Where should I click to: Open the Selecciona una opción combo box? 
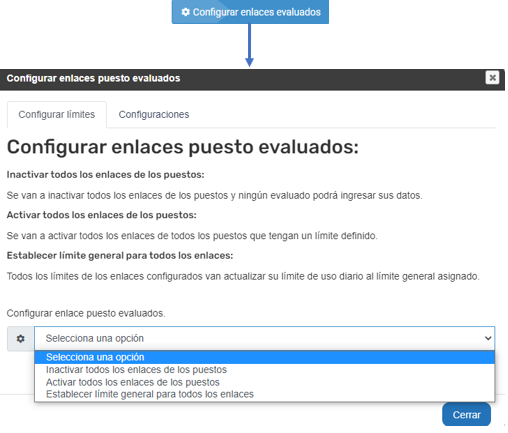[x=264, y=338]
